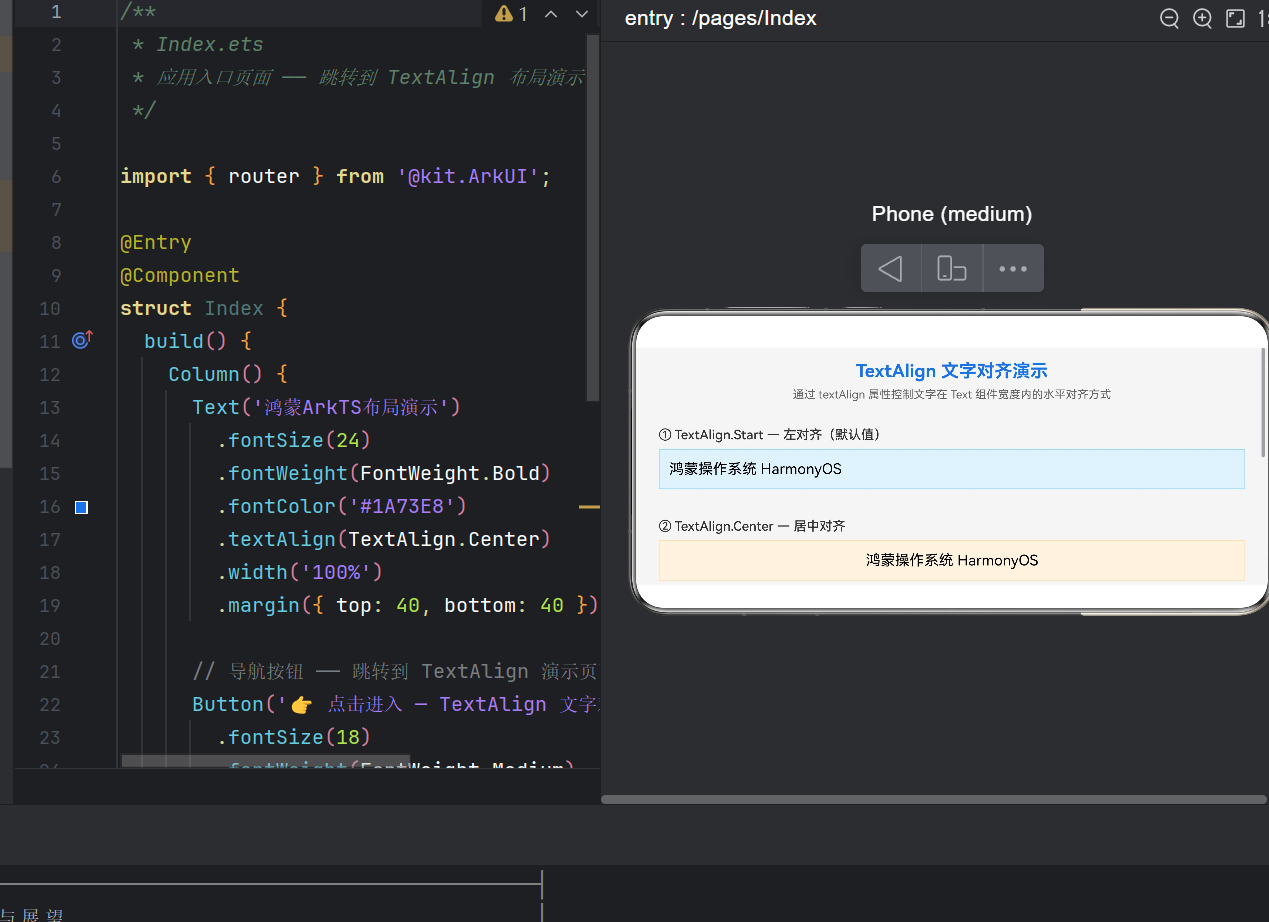Click the '② TextAlign.Center — 居中对齐' label
This screenshot has height=922, width=1269.
click(x=752, y=526)
